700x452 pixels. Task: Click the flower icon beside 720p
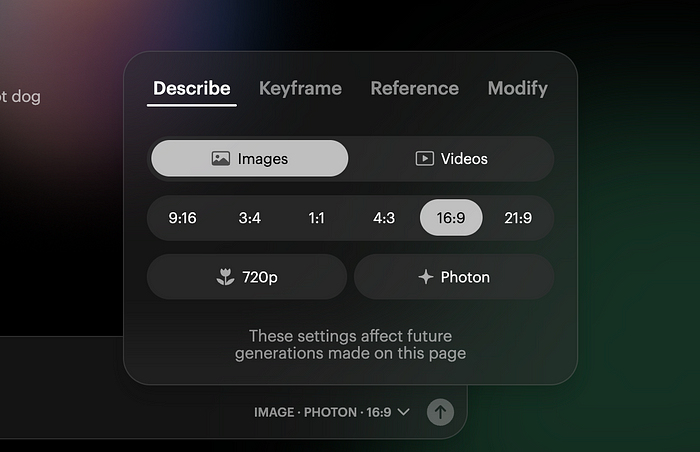tap(225, 277)
